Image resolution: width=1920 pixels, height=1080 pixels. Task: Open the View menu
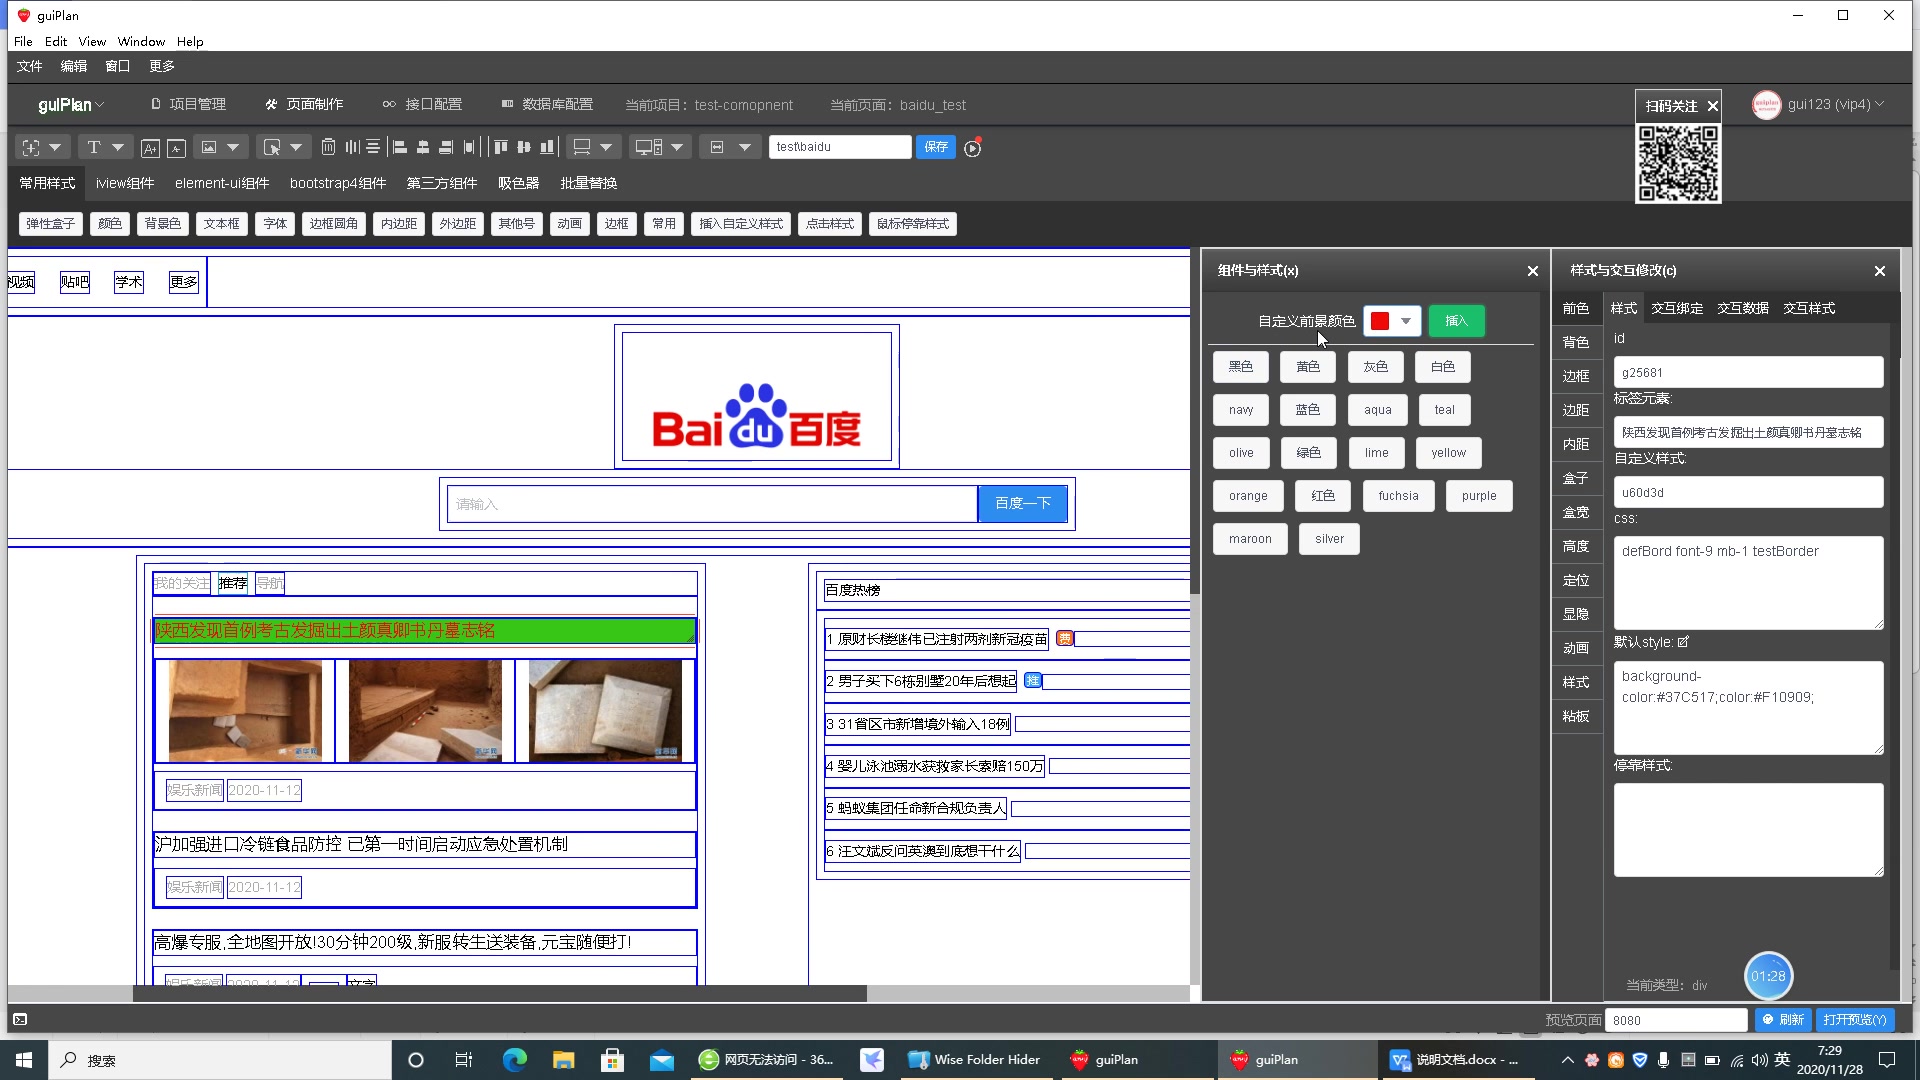pyautogui.click(x=92, y=42)
